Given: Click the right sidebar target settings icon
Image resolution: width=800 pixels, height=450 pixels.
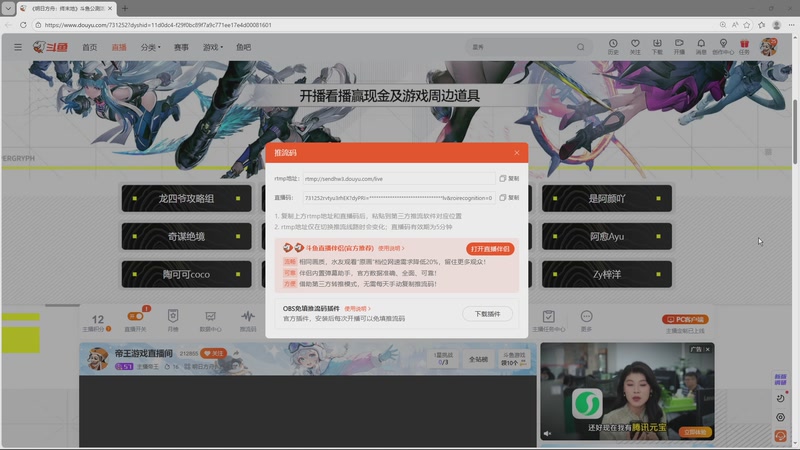Looking at the screenshot, I should (x=780, y=417).
